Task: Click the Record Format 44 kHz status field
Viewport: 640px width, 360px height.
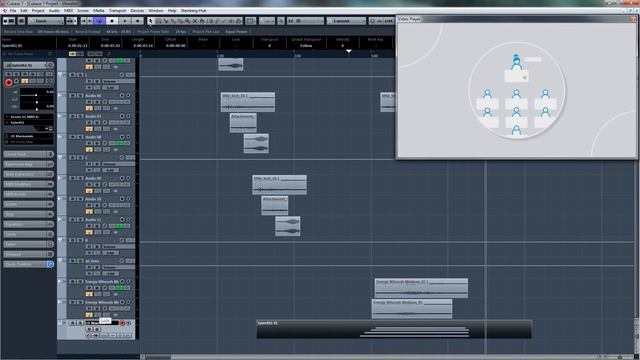Action: click(x=118, y=31)
